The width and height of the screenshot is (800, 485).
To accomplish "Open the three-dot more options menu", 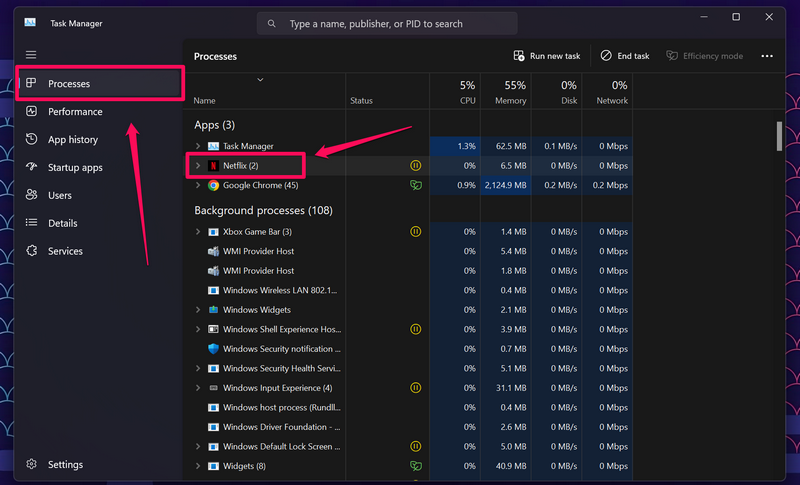I will point(767,56).
